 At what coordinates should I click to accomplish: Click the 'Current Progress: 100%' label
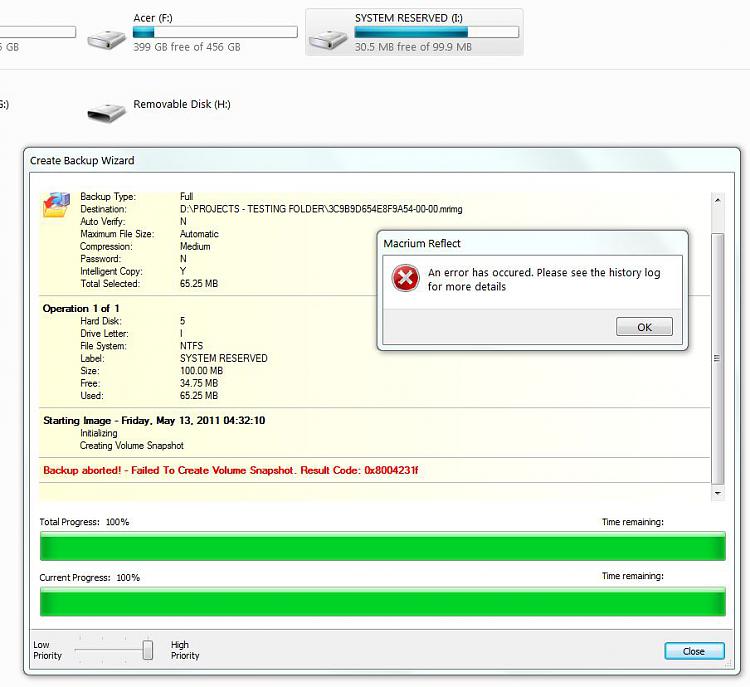click(89, 577)
